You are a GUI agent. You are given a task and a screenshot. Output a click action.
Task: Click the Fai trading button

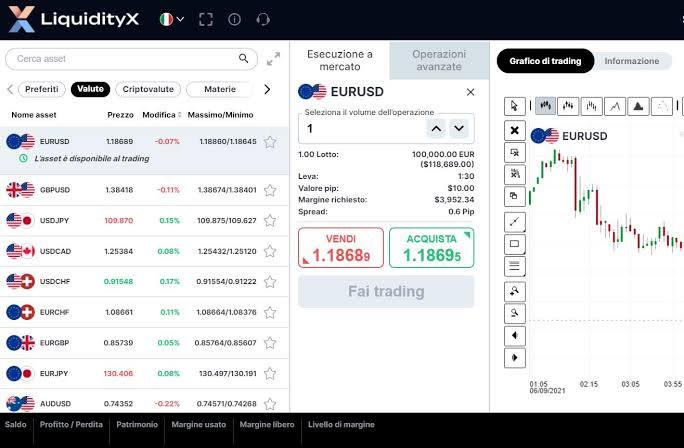pyautogui.click(x=386, y=291)
